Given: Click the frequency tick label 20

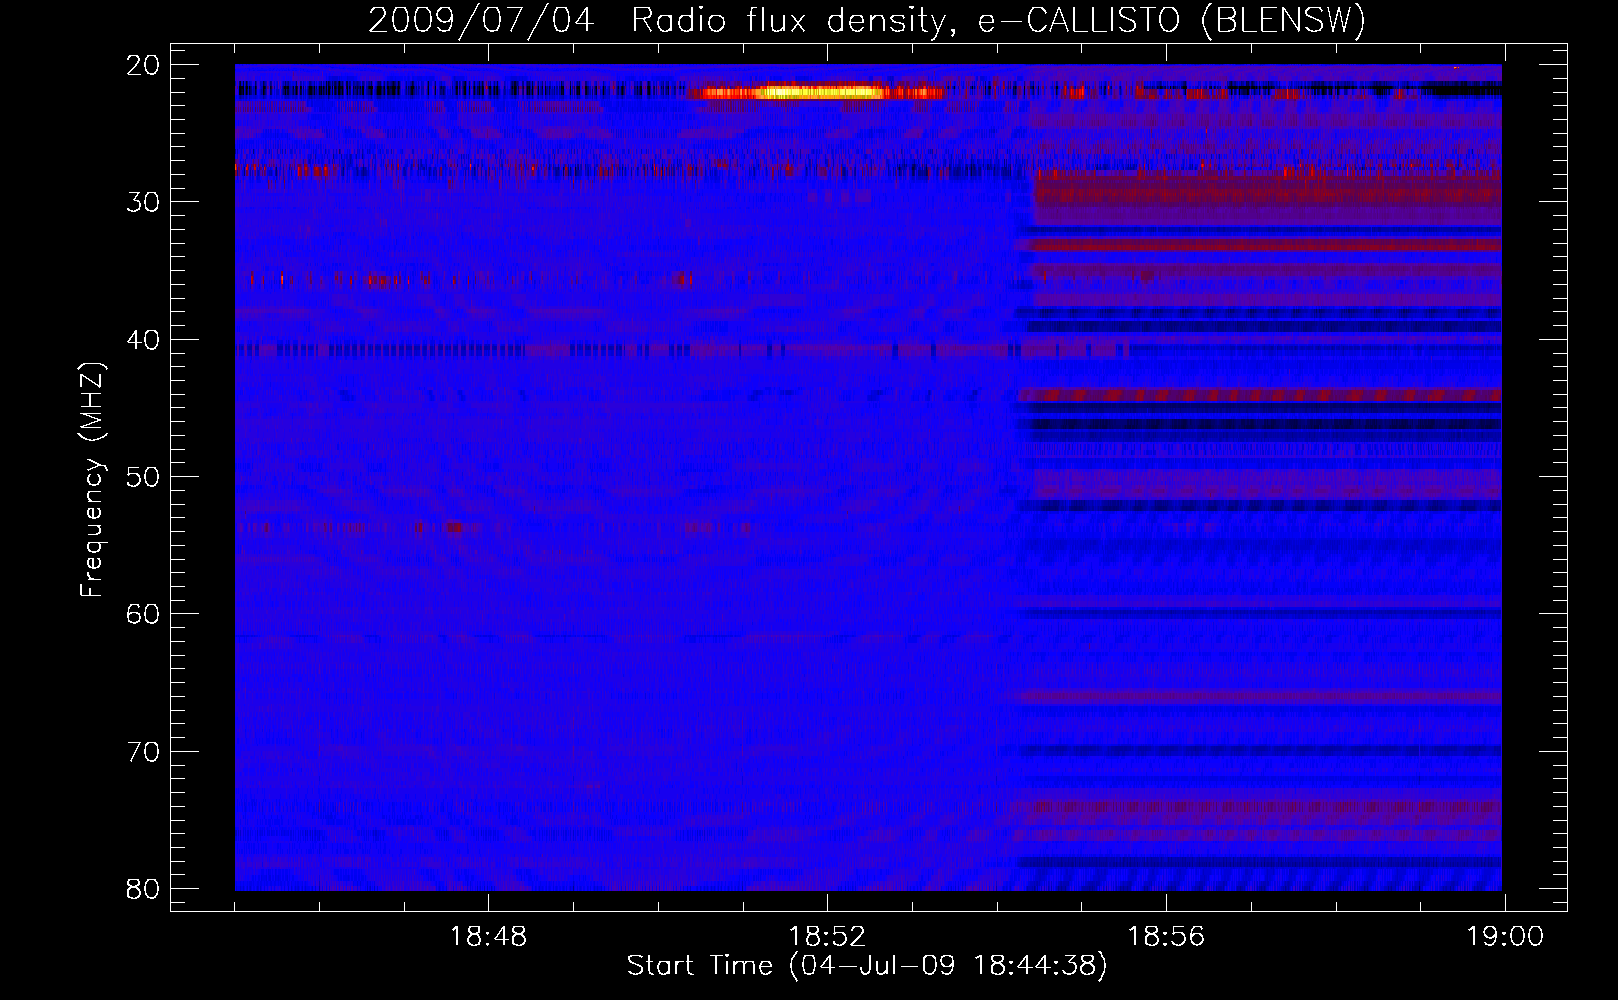Looking at the screenshot, I should pyautogui.click(x=143, y=65).
